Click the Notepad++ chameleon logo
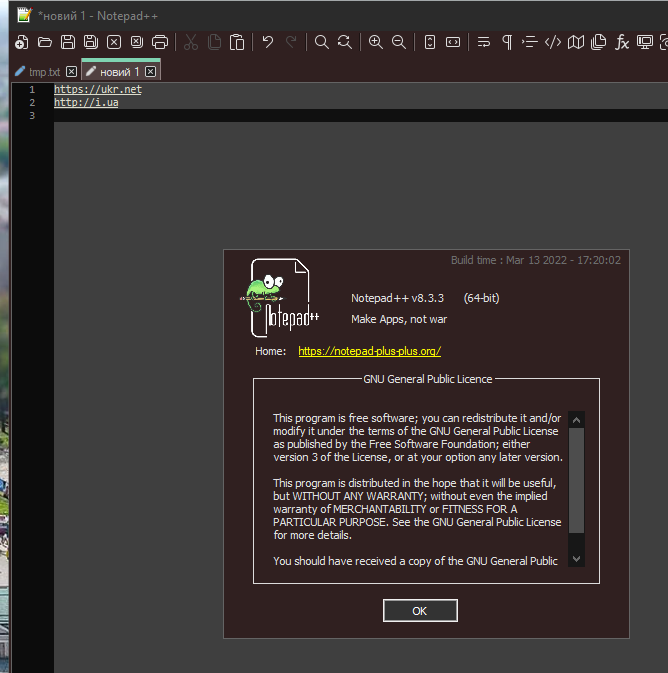Image resolution: width=668 pixels, height=673 pixels. point(279,297)
